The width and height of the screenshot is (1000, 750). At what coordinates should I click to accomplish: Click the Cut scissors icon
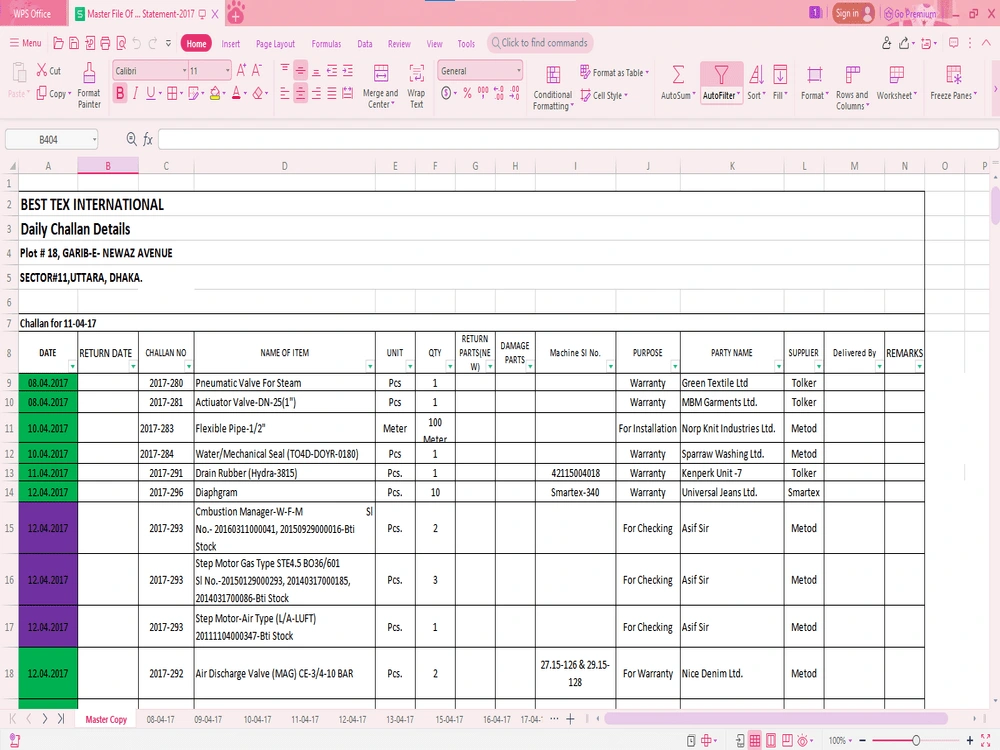click(x=41, y=70)
